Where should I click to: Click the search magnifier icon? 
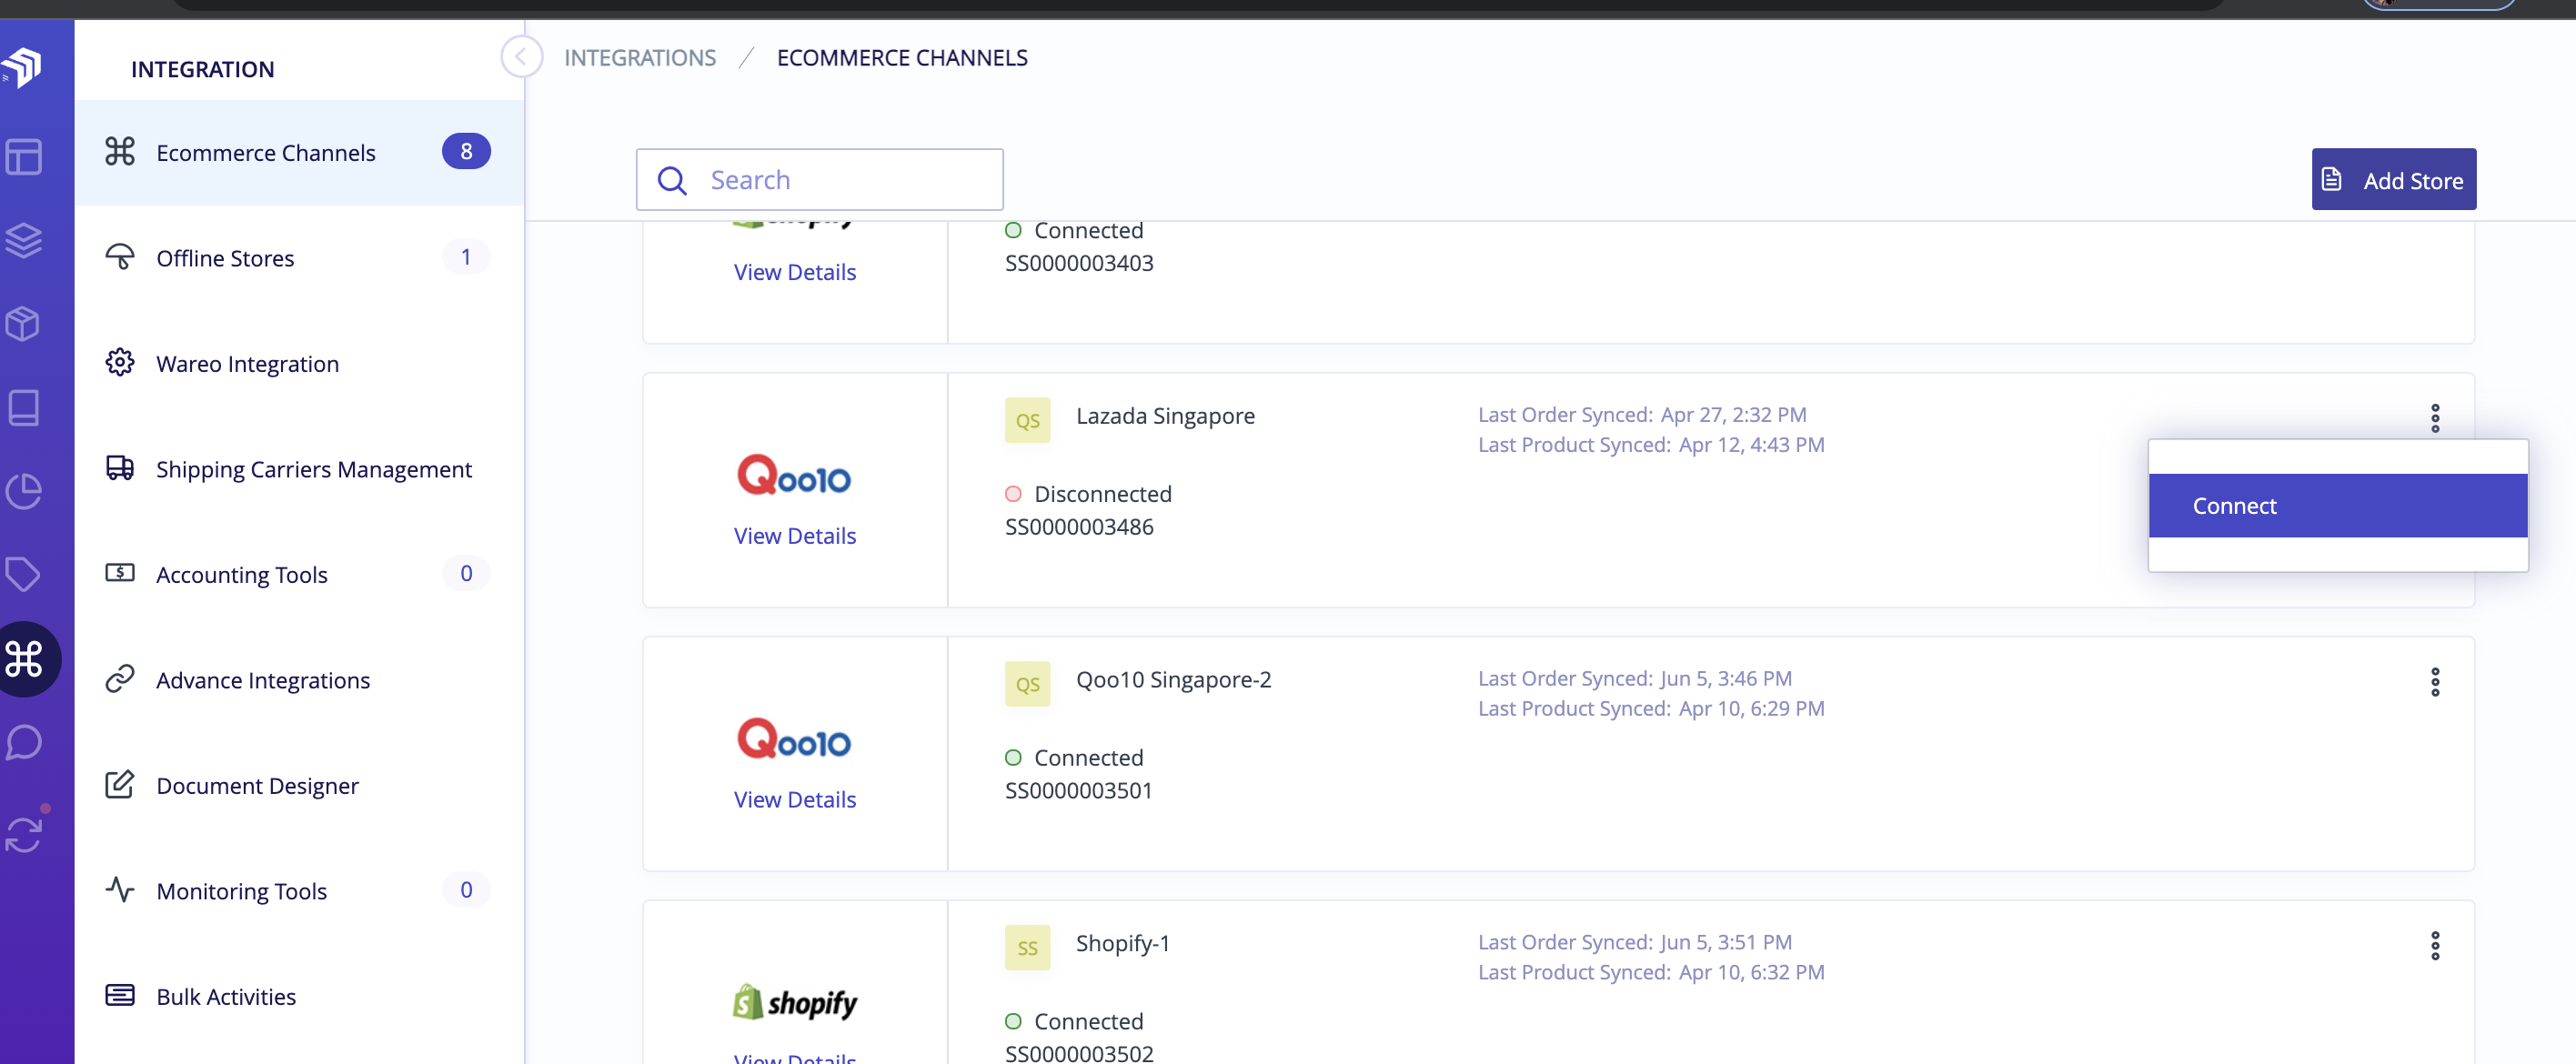(x=672, y=180)
